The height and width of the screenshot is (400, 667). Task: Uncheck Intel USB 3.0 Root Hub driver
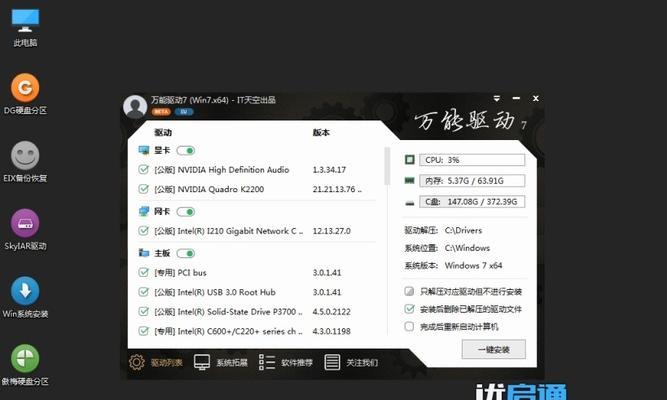144,292
